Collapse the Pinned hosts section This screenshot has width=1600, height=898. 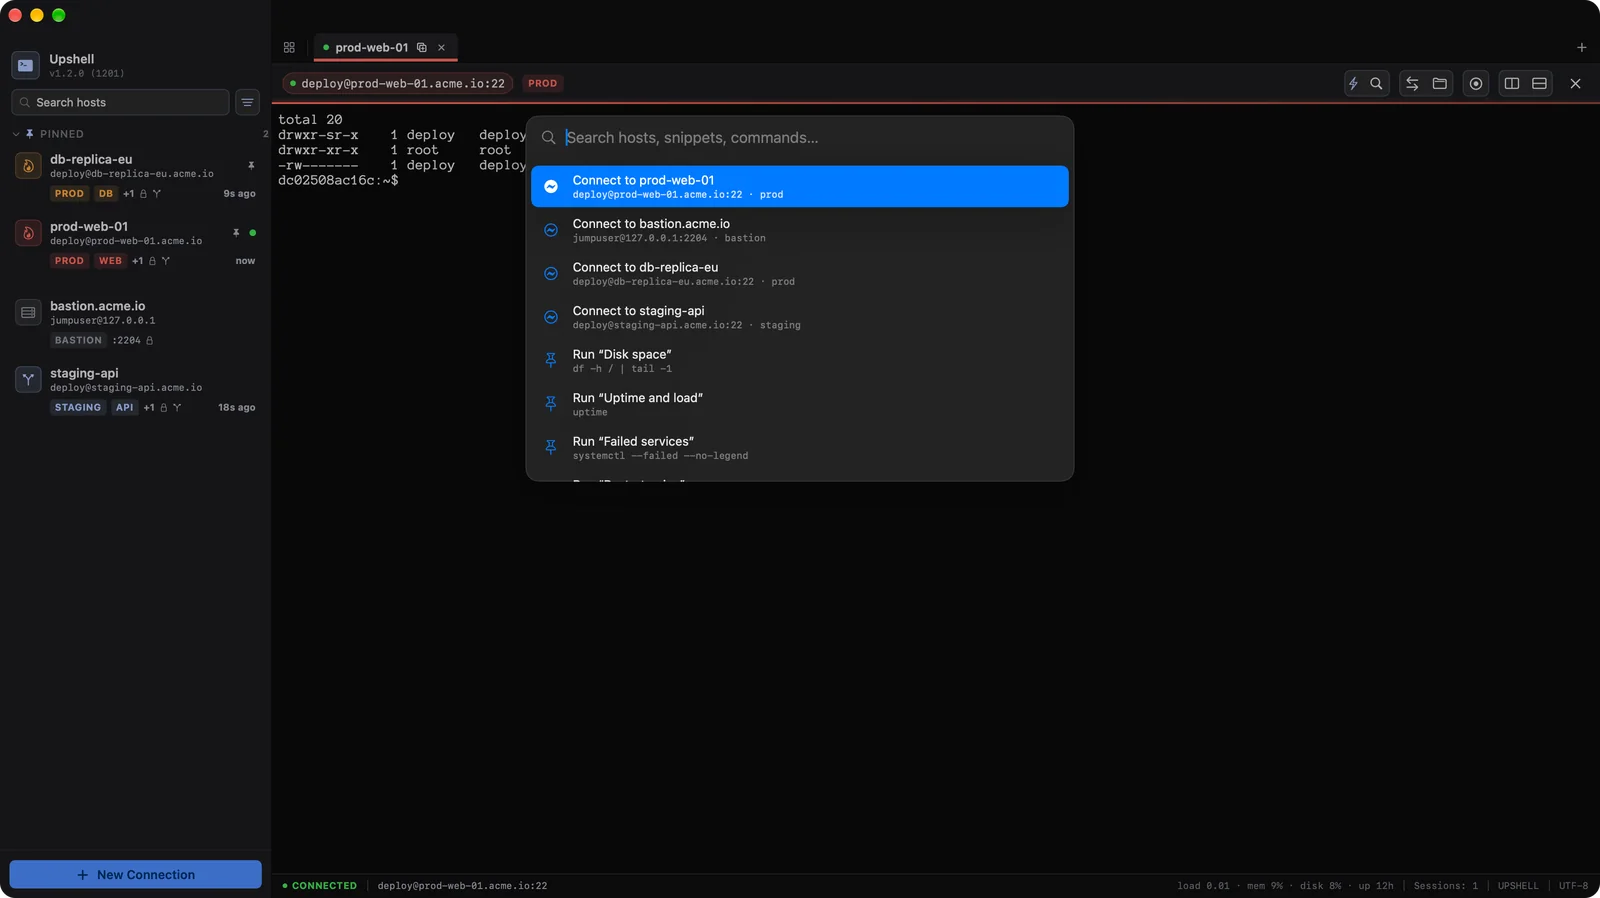pyautogui.click(x=16, y=134)
